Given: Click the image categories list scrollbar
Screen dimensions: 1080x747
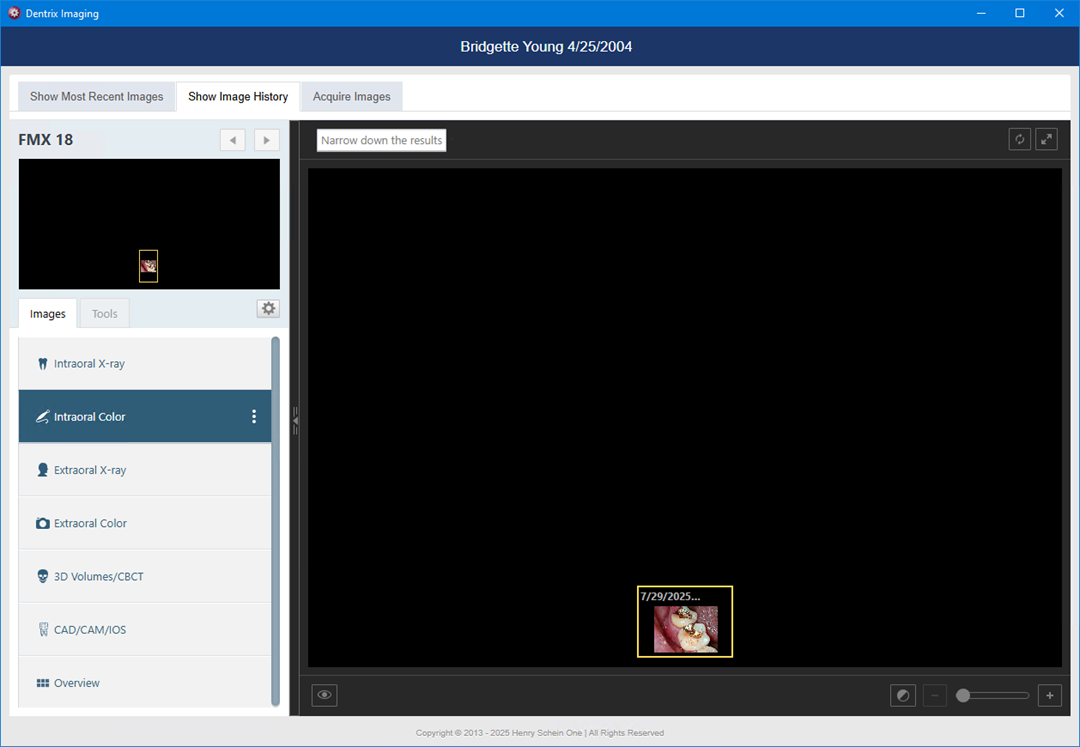Looking at the screenshot, I should [x=276, y=521].
